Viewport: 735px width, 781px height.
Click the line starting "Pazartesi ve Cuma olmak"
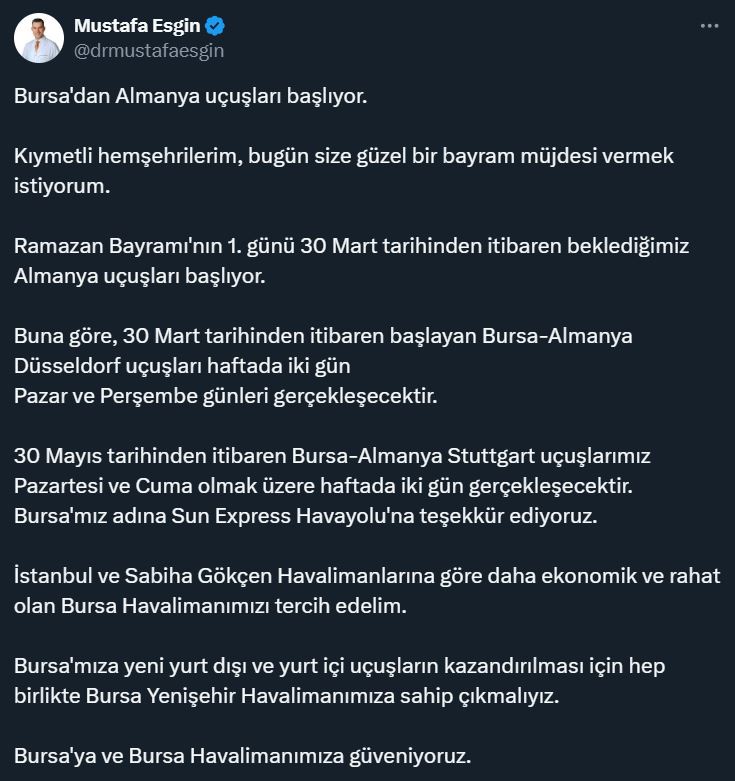click(323, 486)
